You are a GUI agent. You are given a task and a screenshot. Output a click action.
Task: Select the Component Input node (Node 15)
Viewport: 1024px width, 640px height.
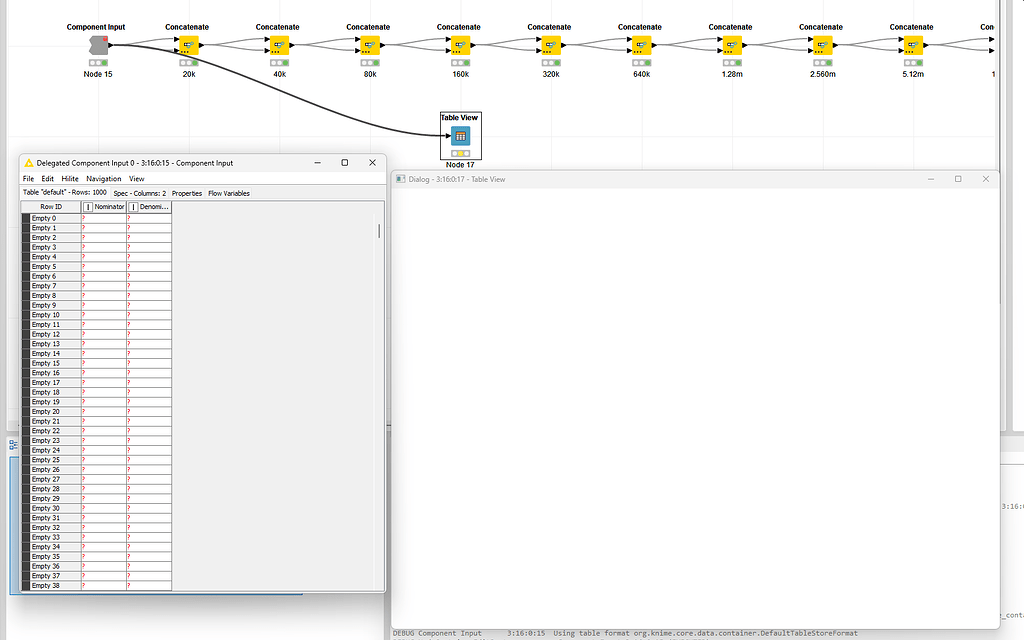tap(97, 44)
